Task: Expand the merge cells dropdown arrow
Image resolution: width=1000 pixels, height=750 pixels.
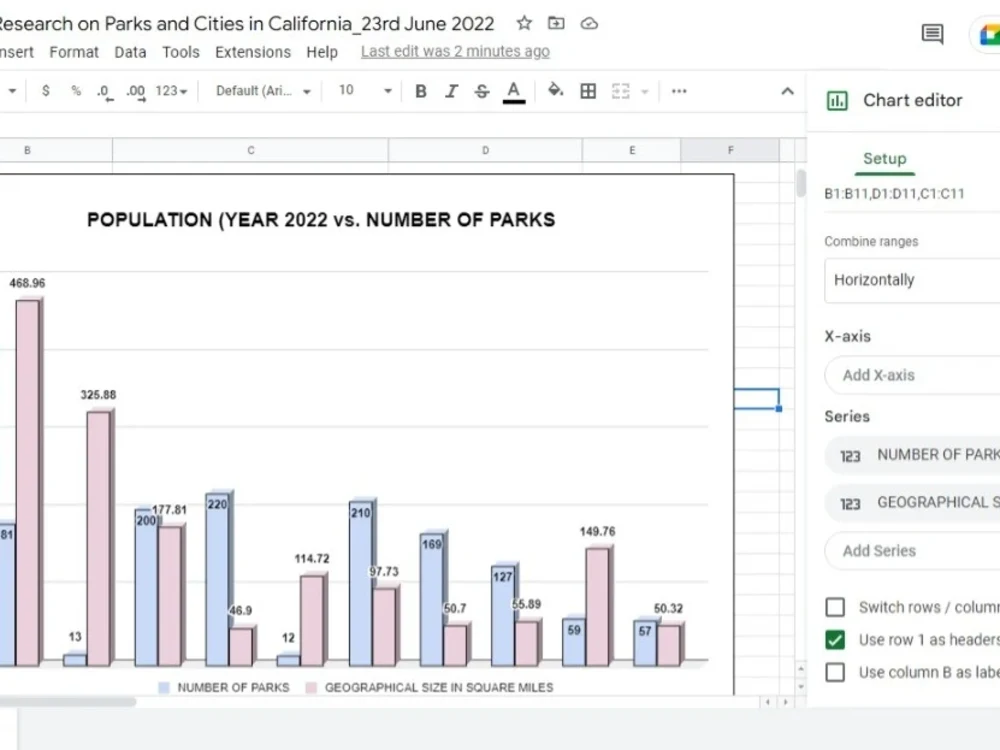Action: click(x=644, y=92)
